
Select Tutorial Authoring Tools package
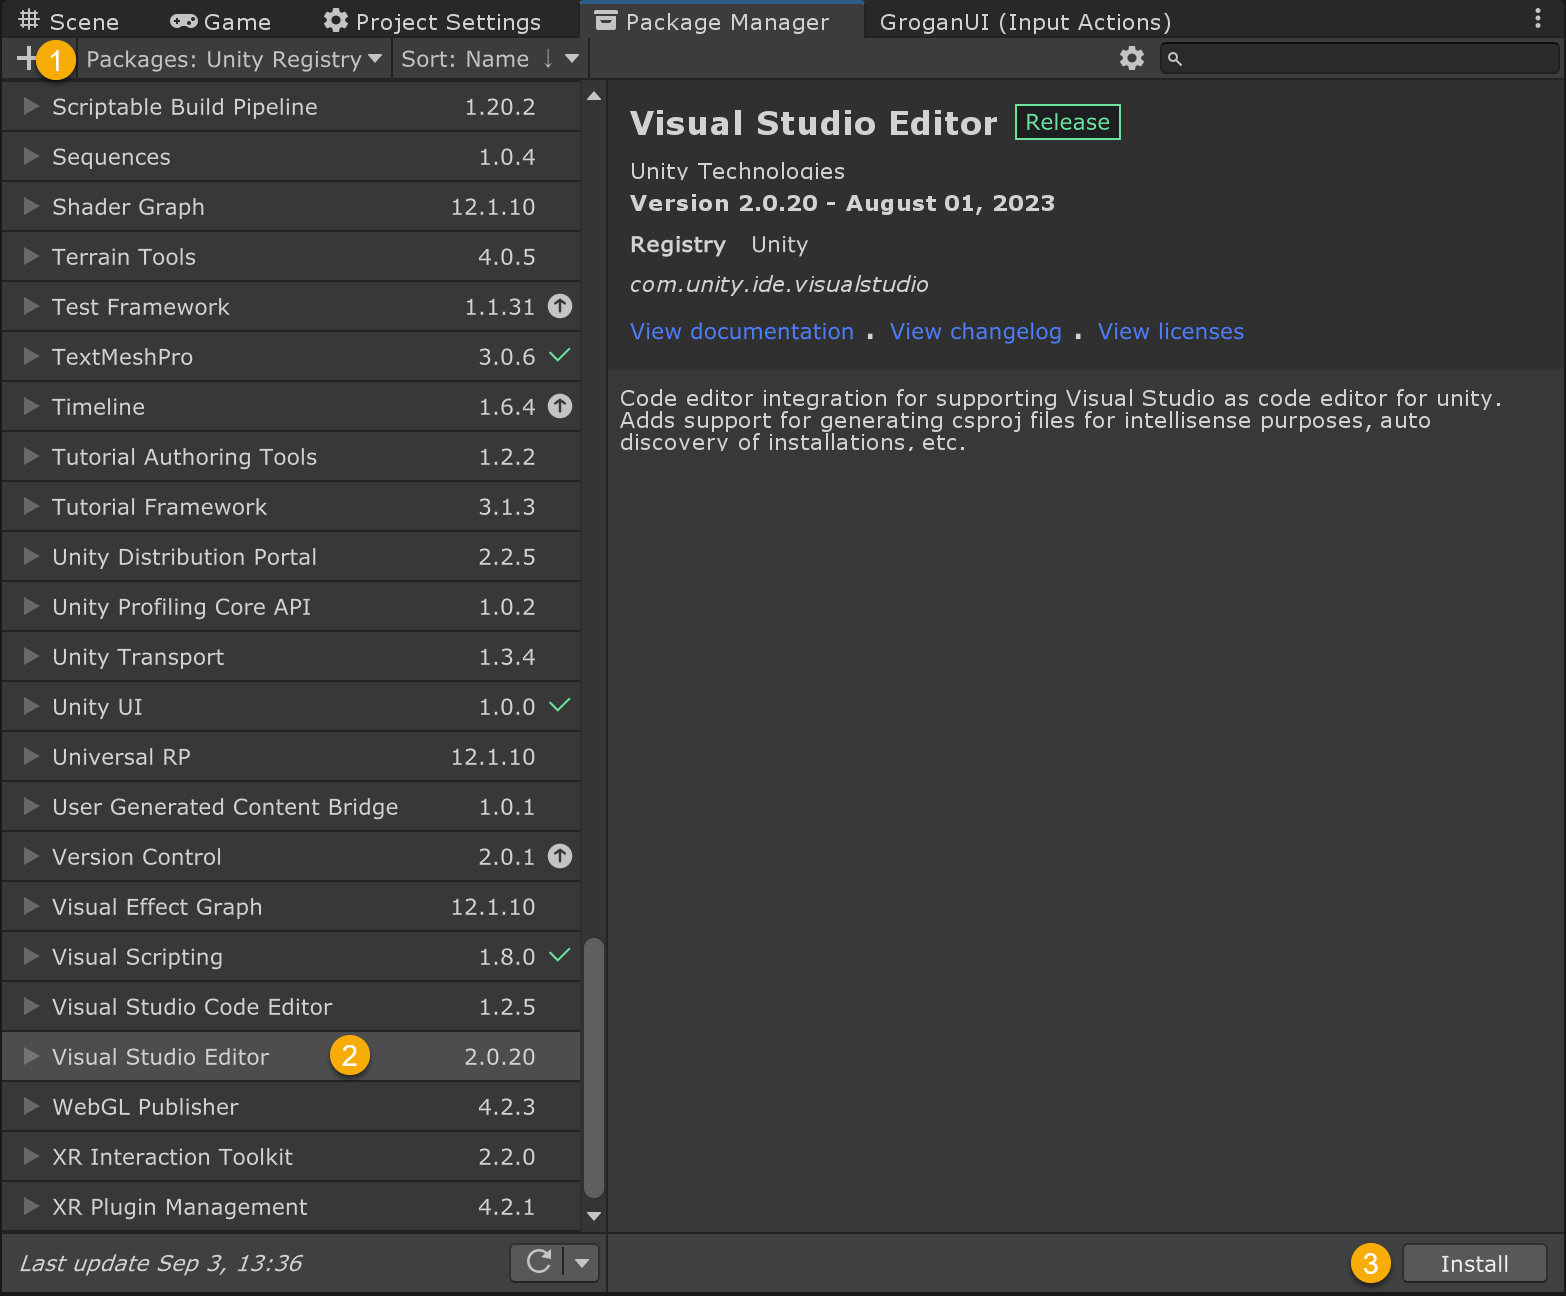point(291,456)
